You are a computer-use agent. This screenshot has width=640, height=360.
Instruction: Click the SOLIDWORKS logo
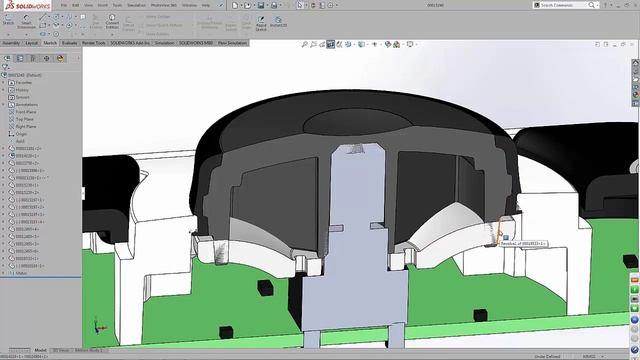coord(27,5)
